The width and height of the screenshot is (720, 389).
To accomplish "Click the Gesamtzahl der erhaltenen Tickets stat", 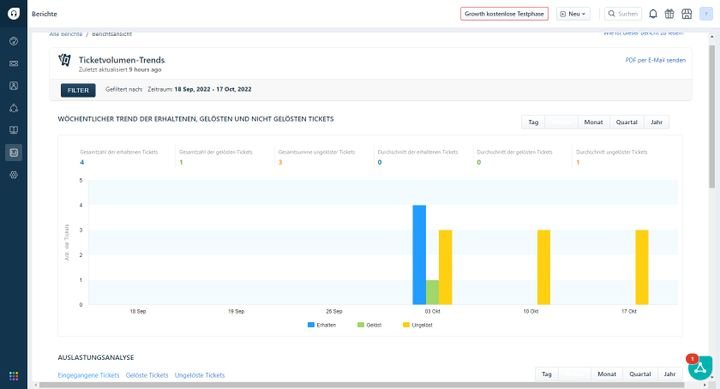I will pyautogui.click(x=118, y=157).
